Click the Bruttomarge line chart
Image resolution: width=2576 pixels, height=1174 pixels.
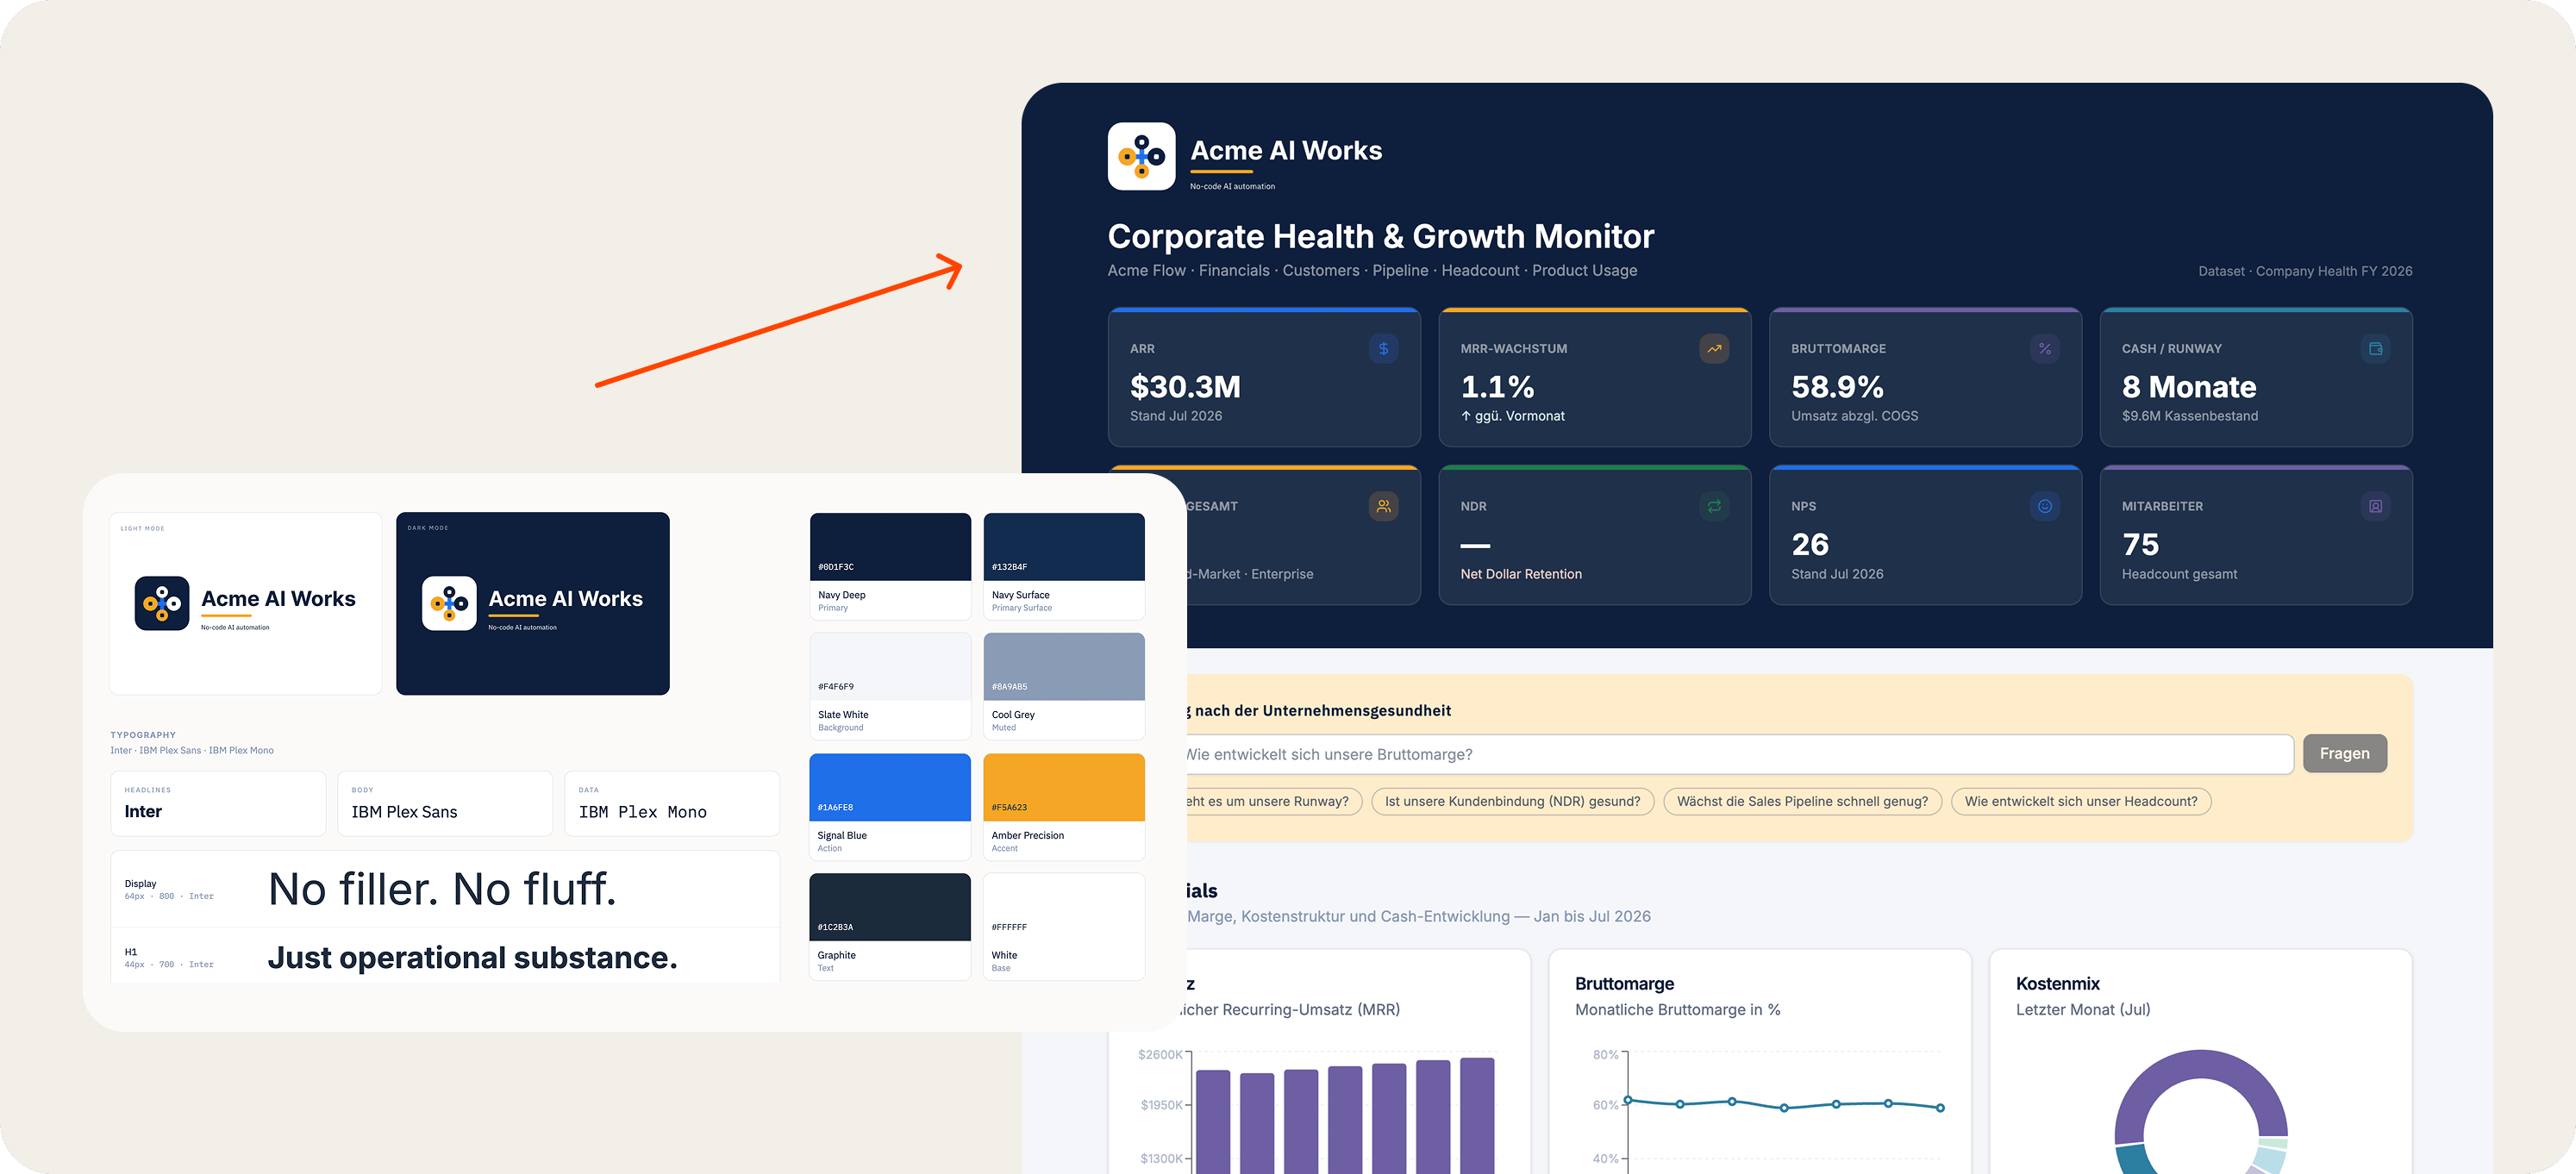coord(1783,1104)
